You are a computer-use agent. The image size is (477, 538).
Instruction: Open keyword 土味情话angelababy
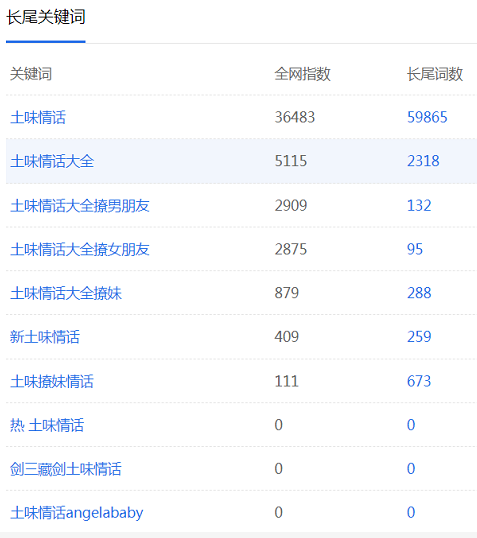pyautogui.click(x=77, y=513)
